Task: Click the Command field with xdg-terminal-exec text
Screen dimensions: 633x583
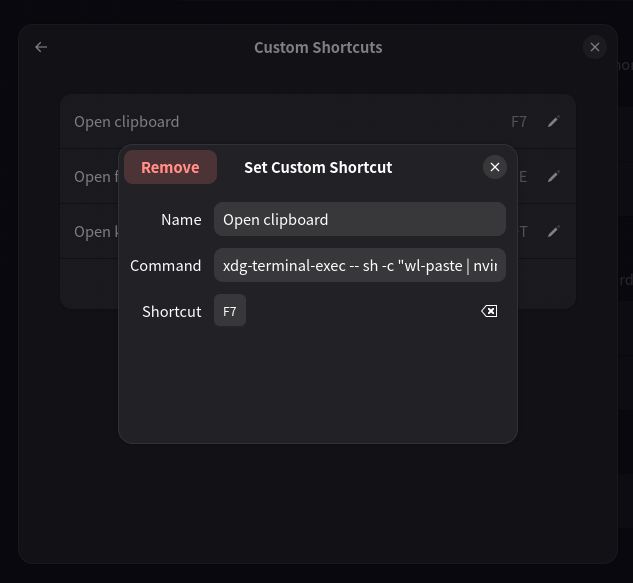Action: coord(359,265)
